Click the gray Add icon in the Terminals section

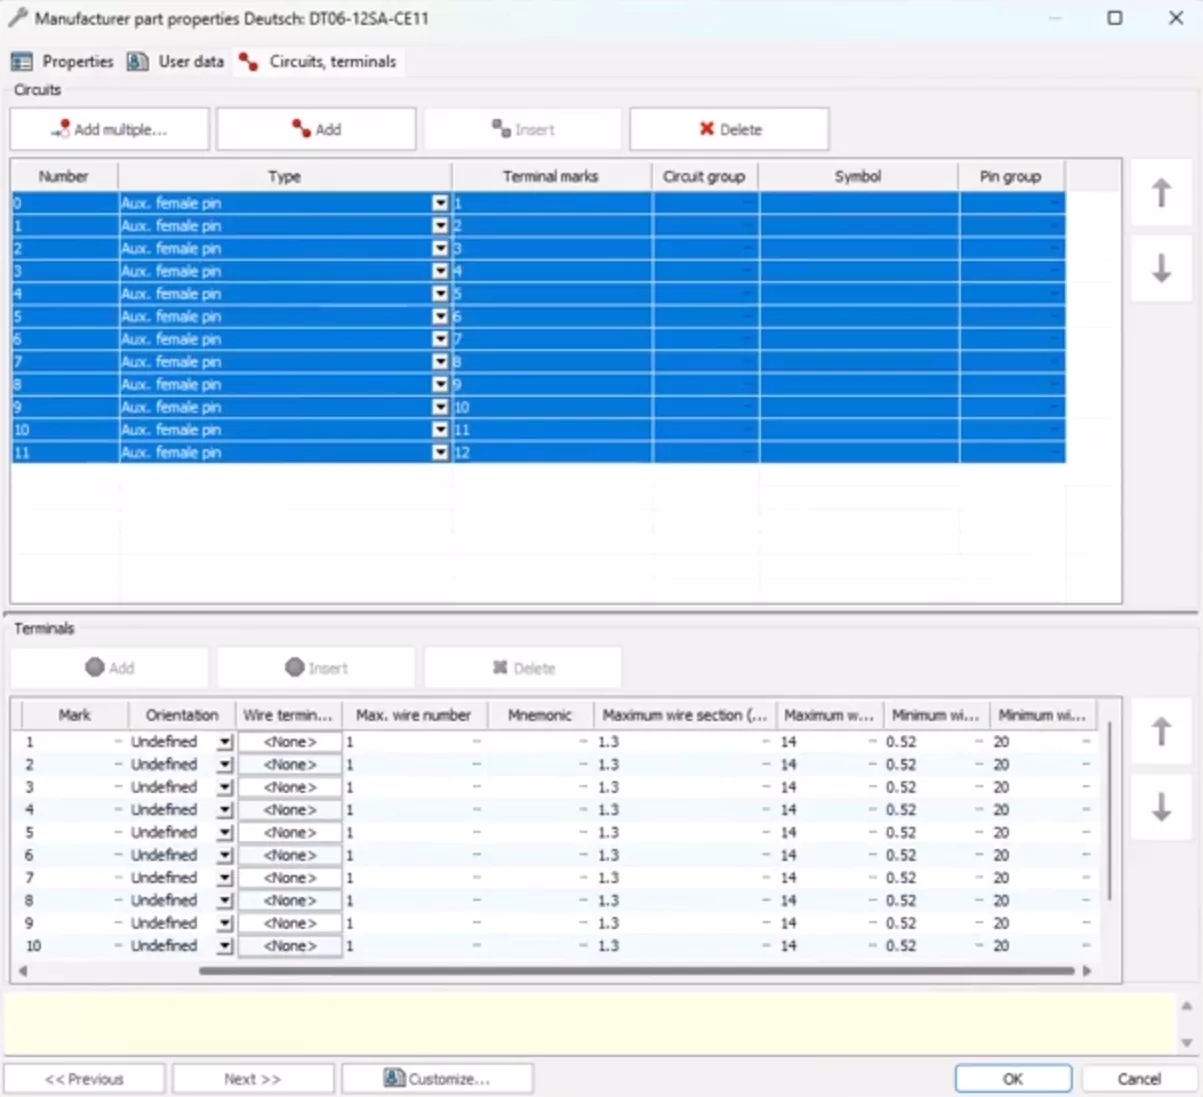(95, 667)
